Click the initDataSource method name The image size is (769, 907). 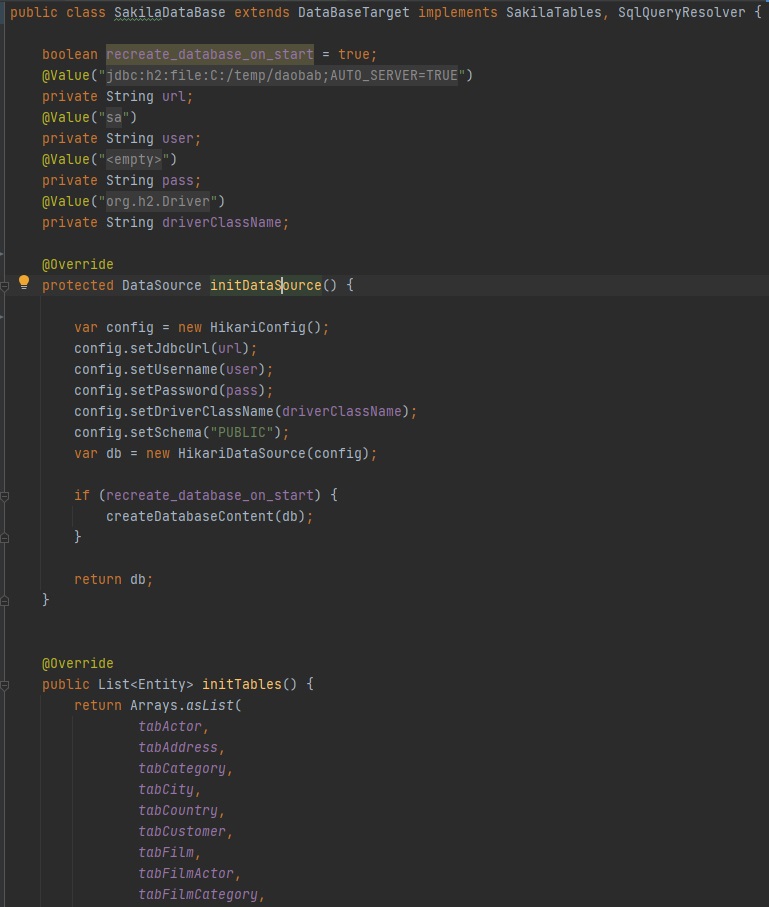pyautogui.click(x=266, y=285)
